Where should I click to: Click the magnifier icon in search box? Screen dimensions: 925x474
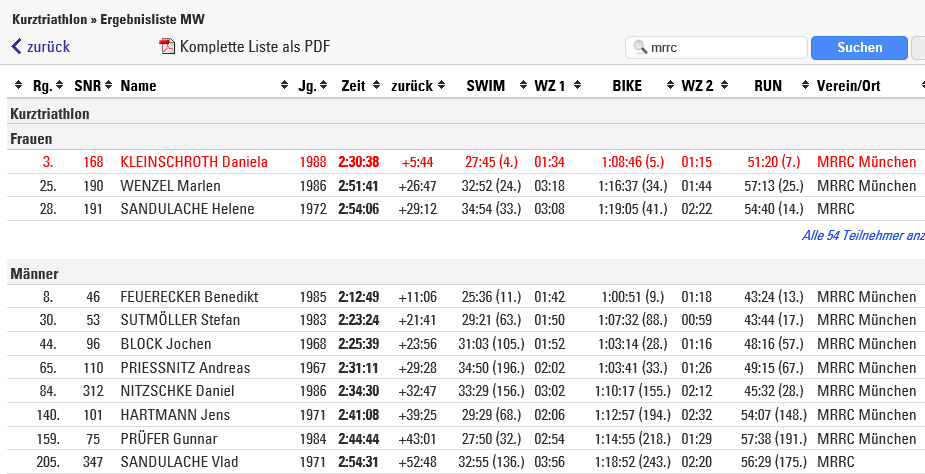click(x=639, y=48)
